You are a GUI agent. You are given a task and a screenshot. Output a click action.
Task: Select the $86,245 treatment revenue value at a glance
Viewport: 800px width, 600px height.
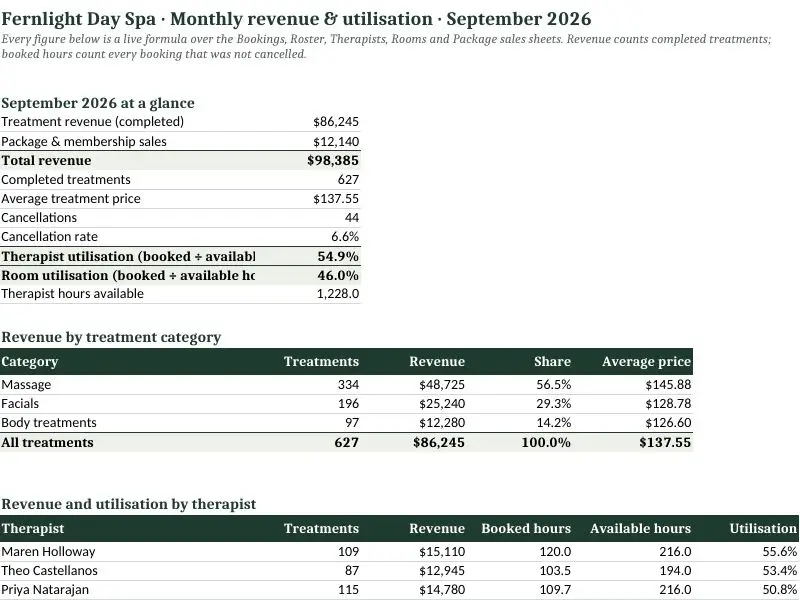pos(336,121)
